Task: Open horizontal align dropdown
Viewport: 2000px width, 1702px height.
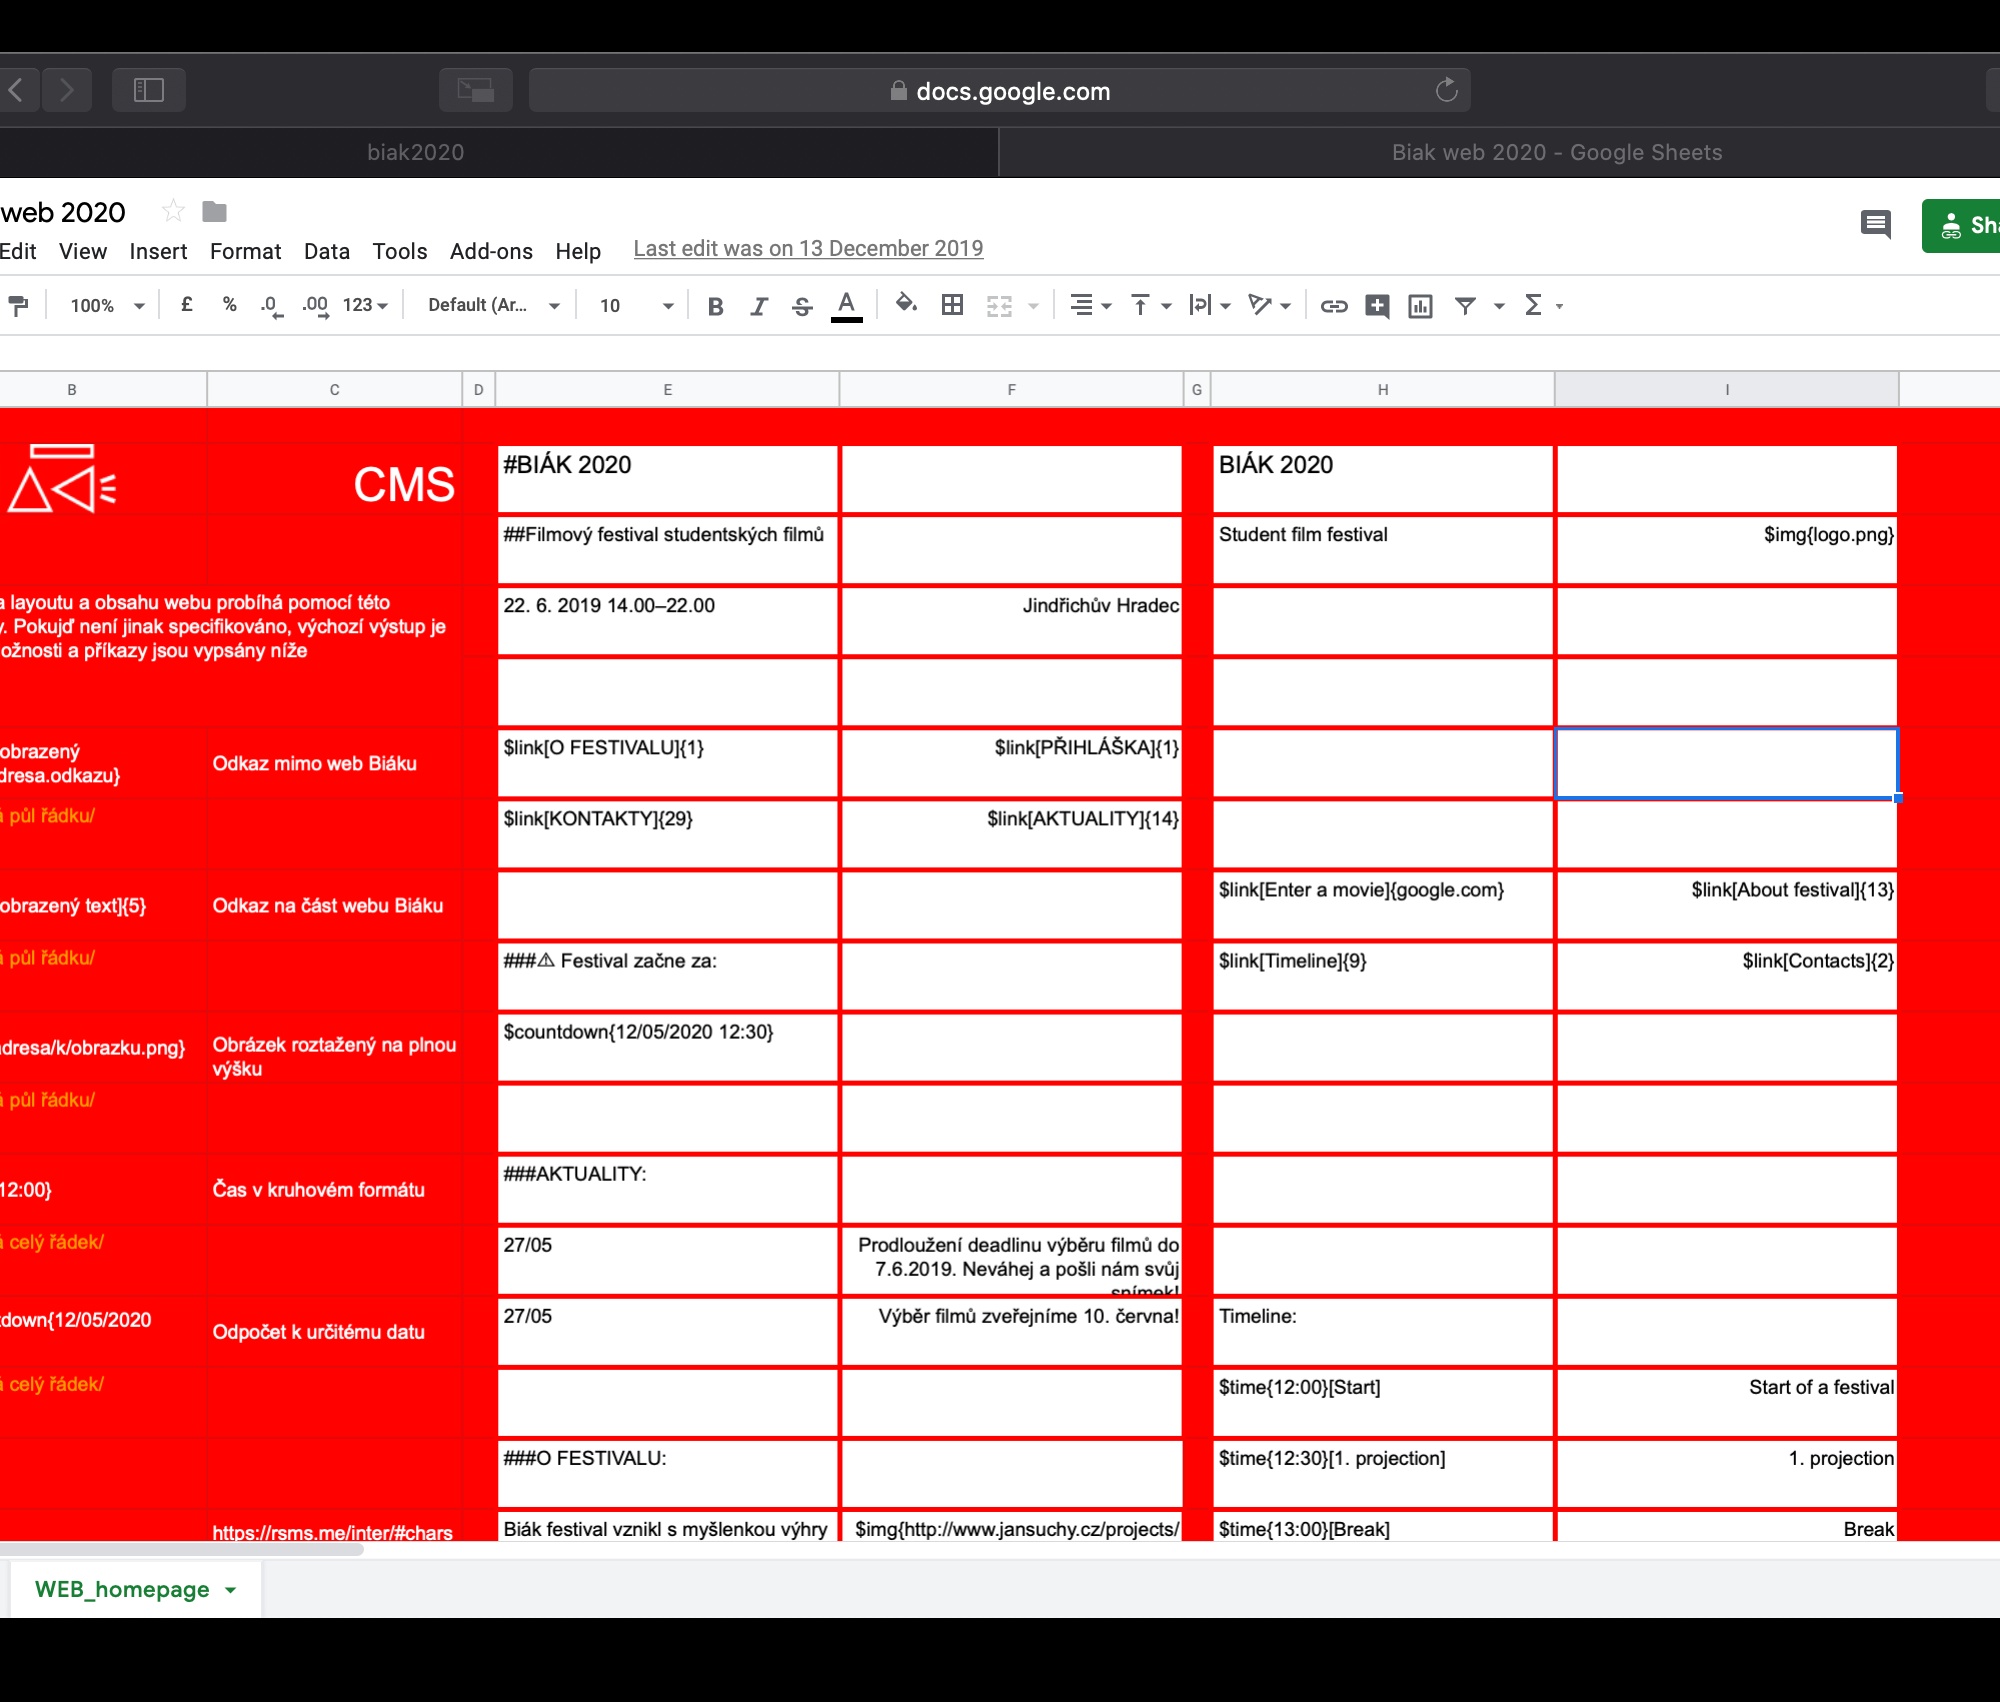Action: click(1090, 305)
